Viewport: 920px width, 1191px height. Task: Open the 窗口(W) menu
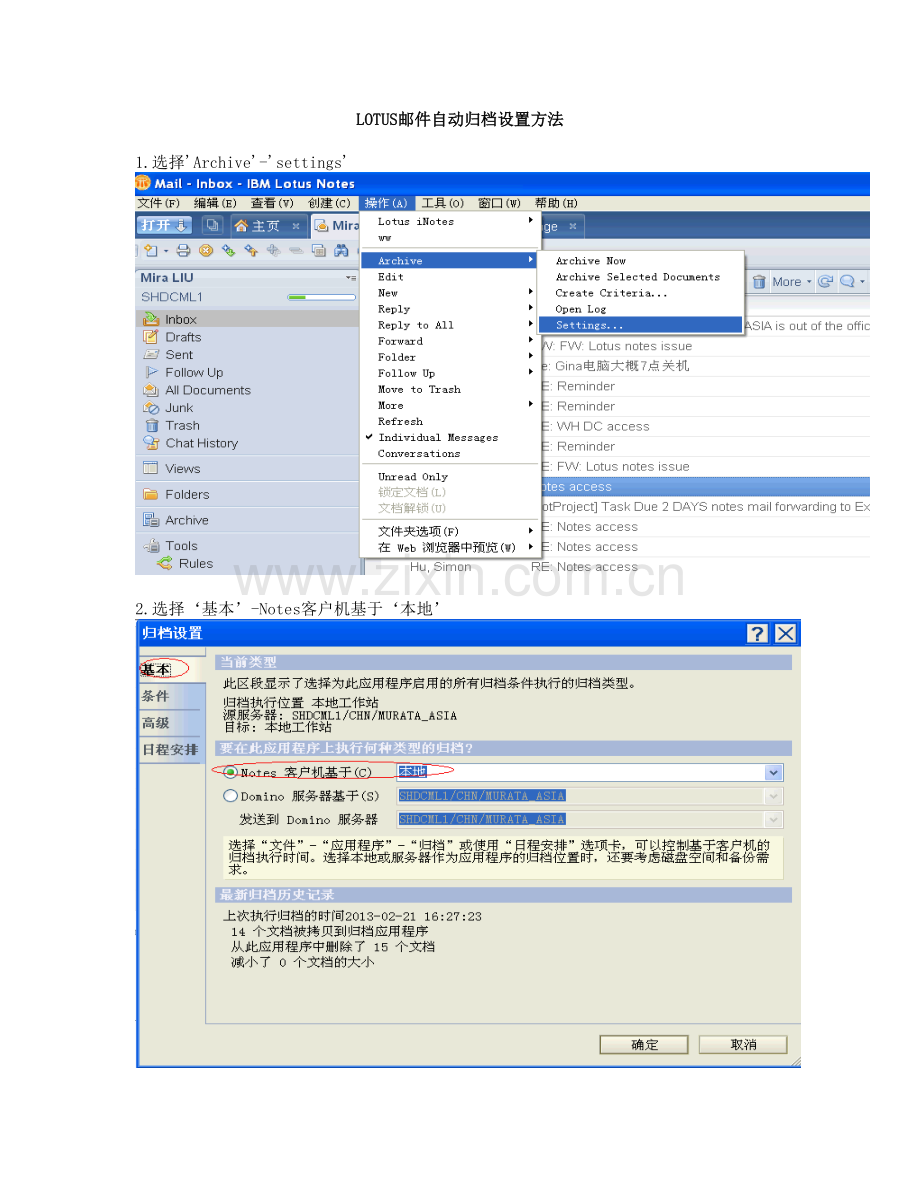click(499, 203)
